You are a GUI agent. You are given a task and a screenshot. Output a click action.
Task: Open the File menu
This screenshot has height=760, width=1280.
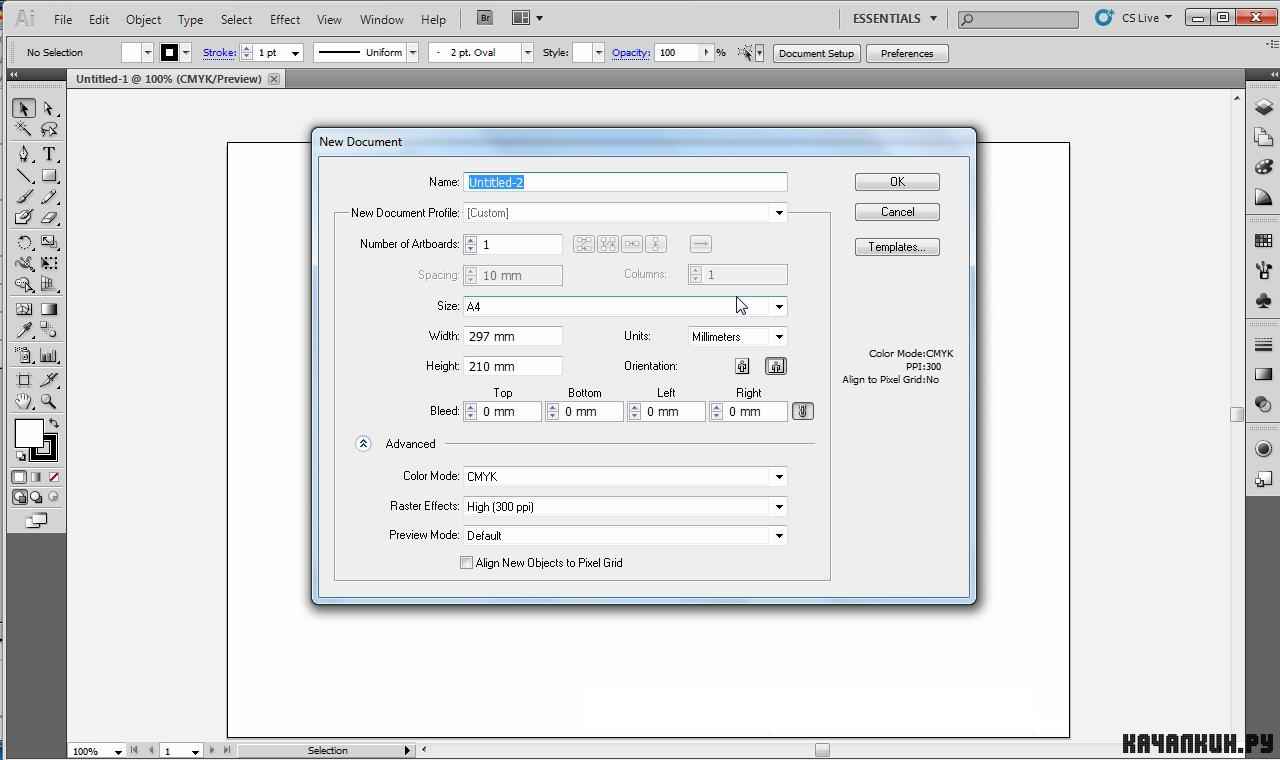coord(62,19)
